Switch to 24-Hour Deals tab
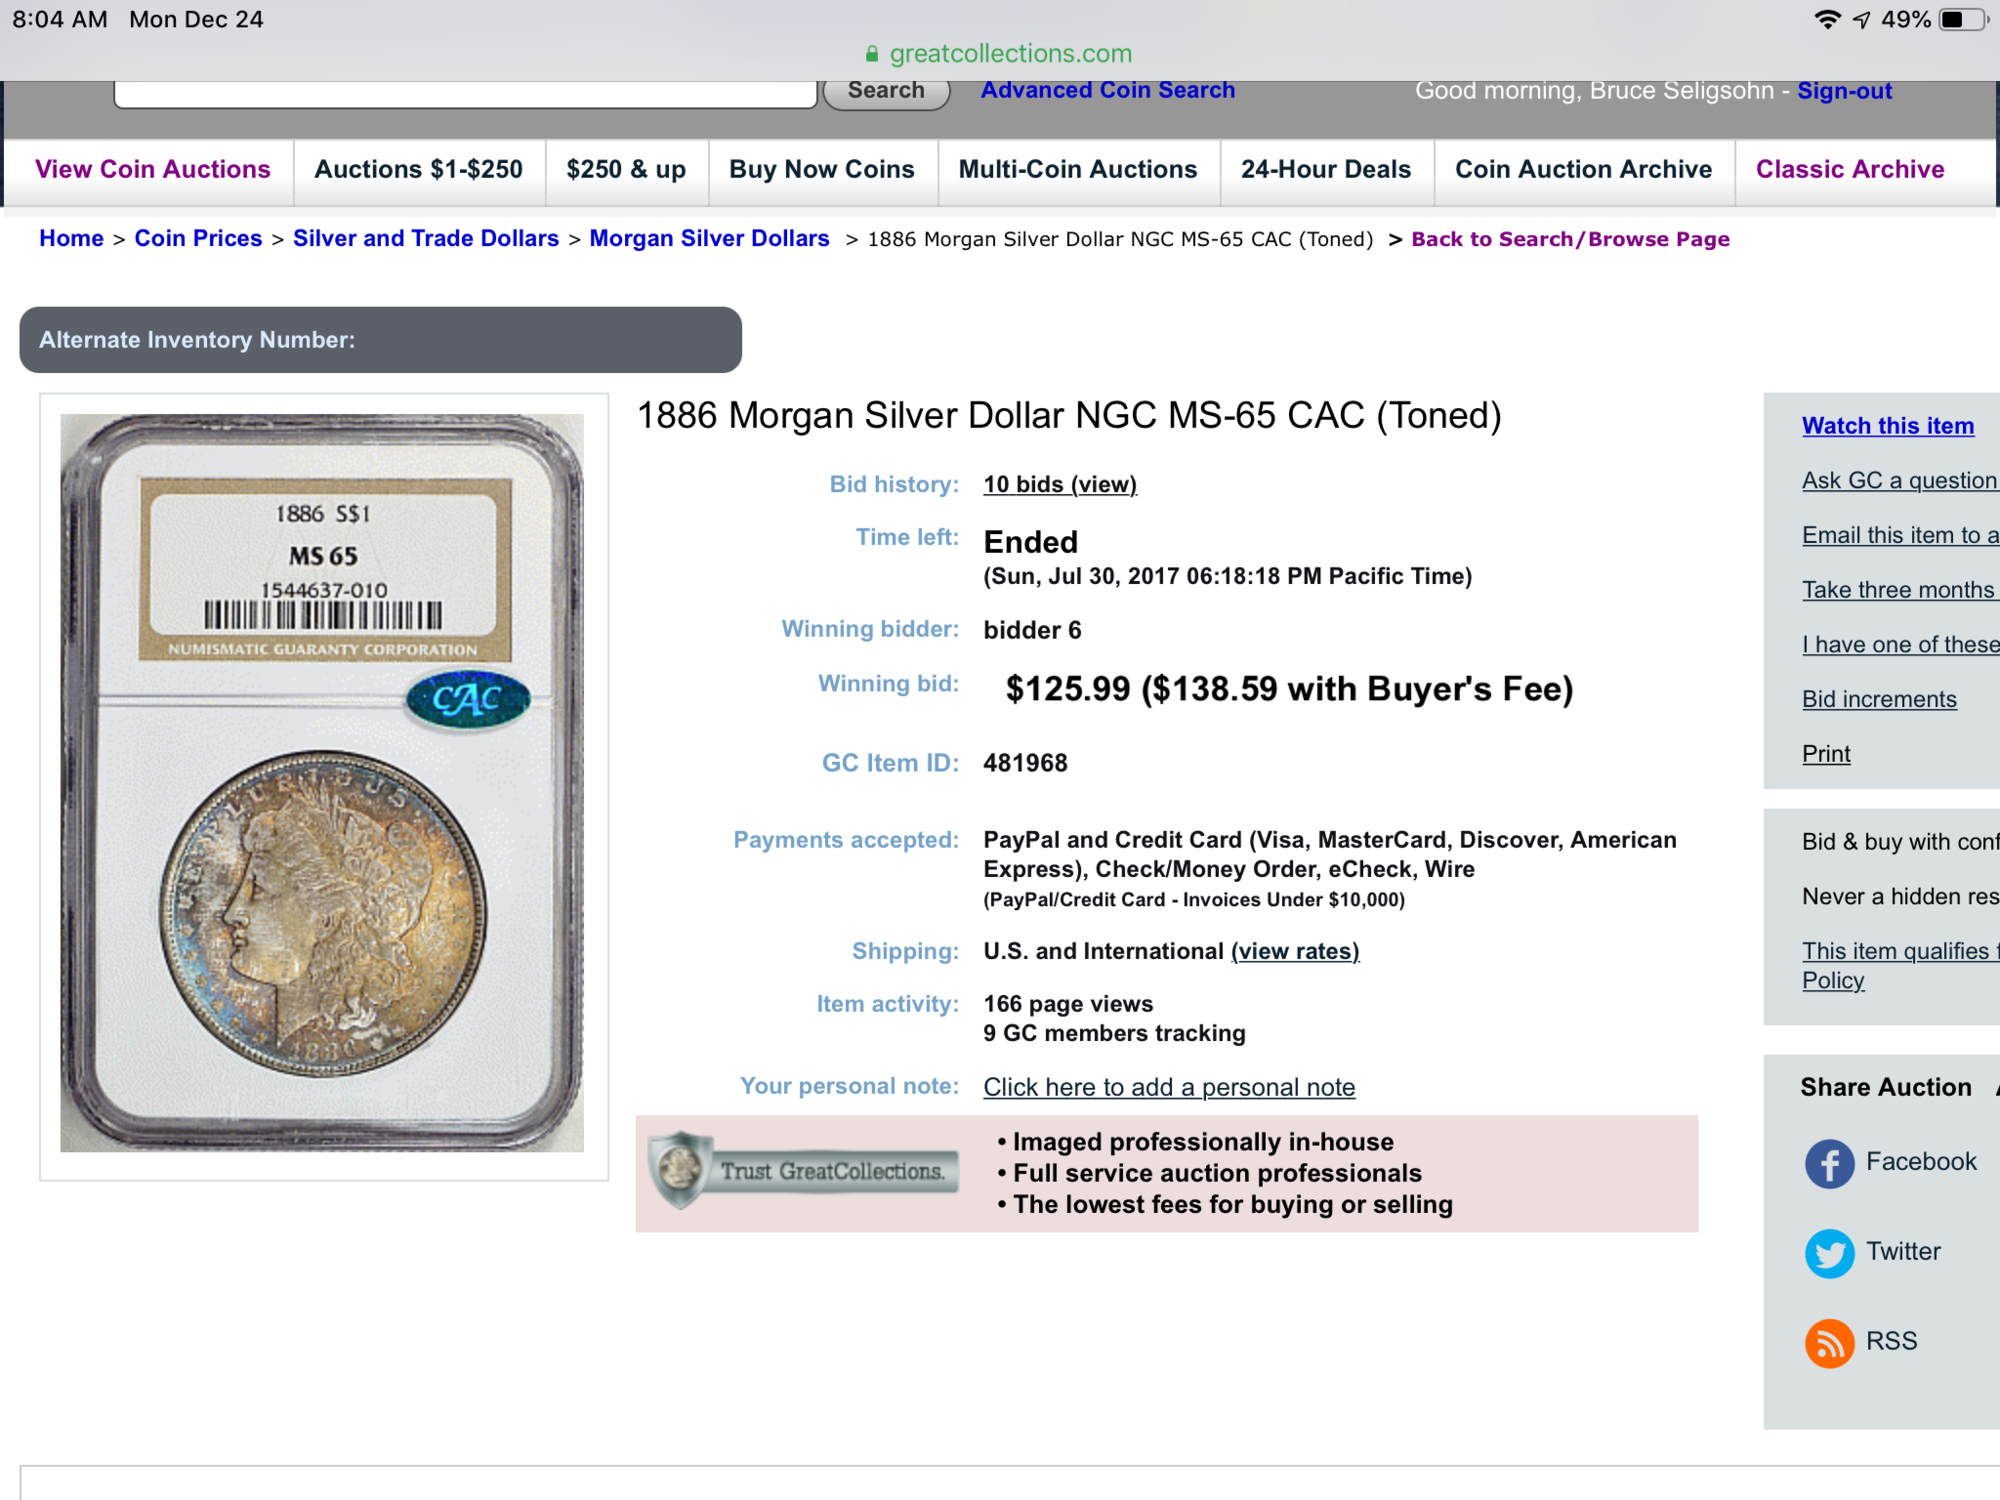The width and height of the screenshot is (2000, 1500). (1326, 170)
